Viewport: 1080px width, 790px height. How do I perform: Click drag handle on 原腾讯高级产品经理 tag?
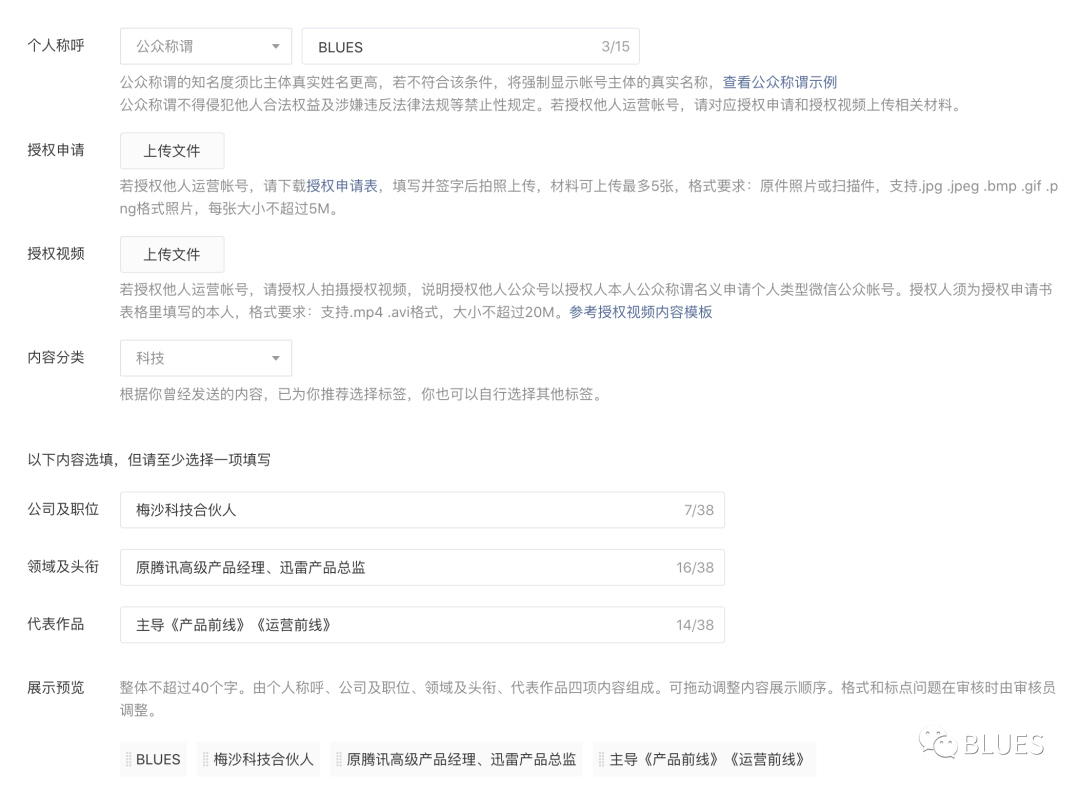pos(339,760)
